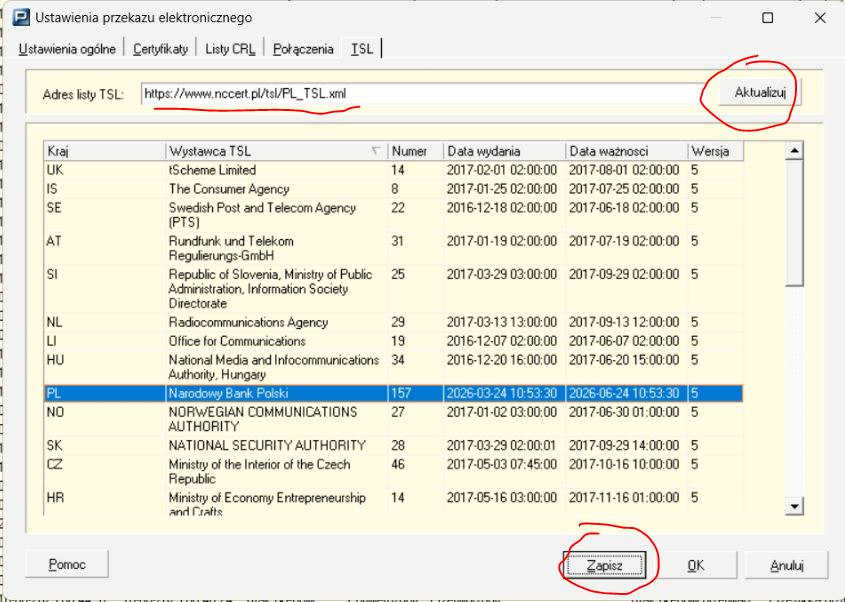
Task: Confirm the dialog with OK
Action: tap(696, 565)
